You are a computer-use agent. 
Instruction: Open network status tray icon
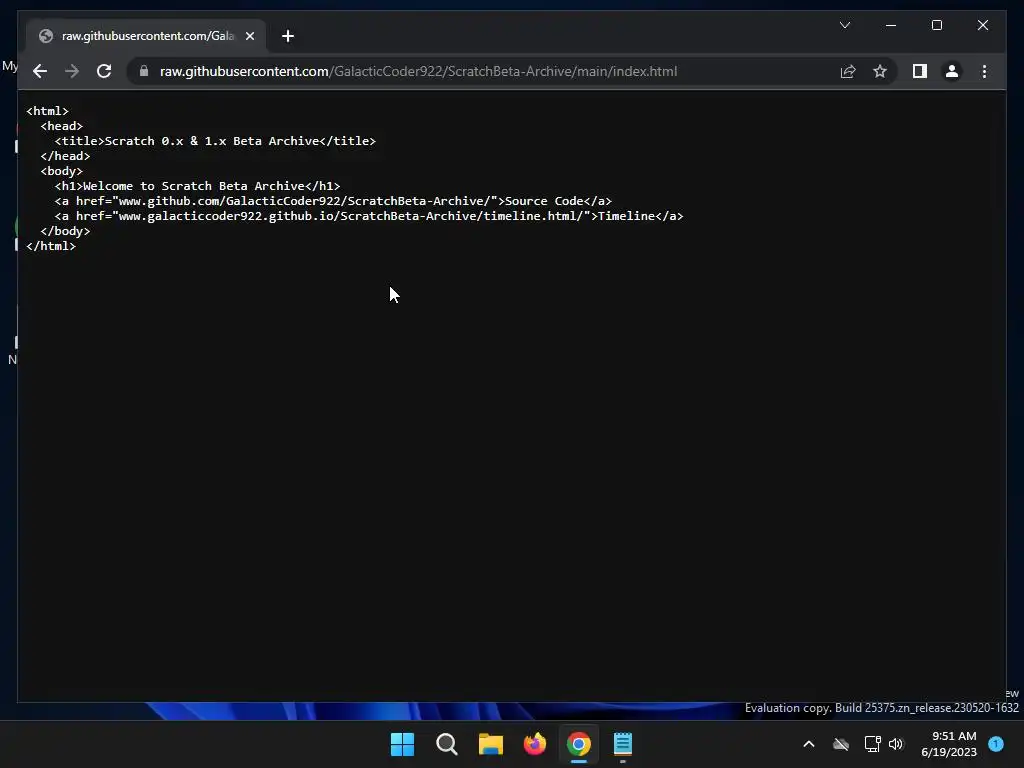coord(872,744)
